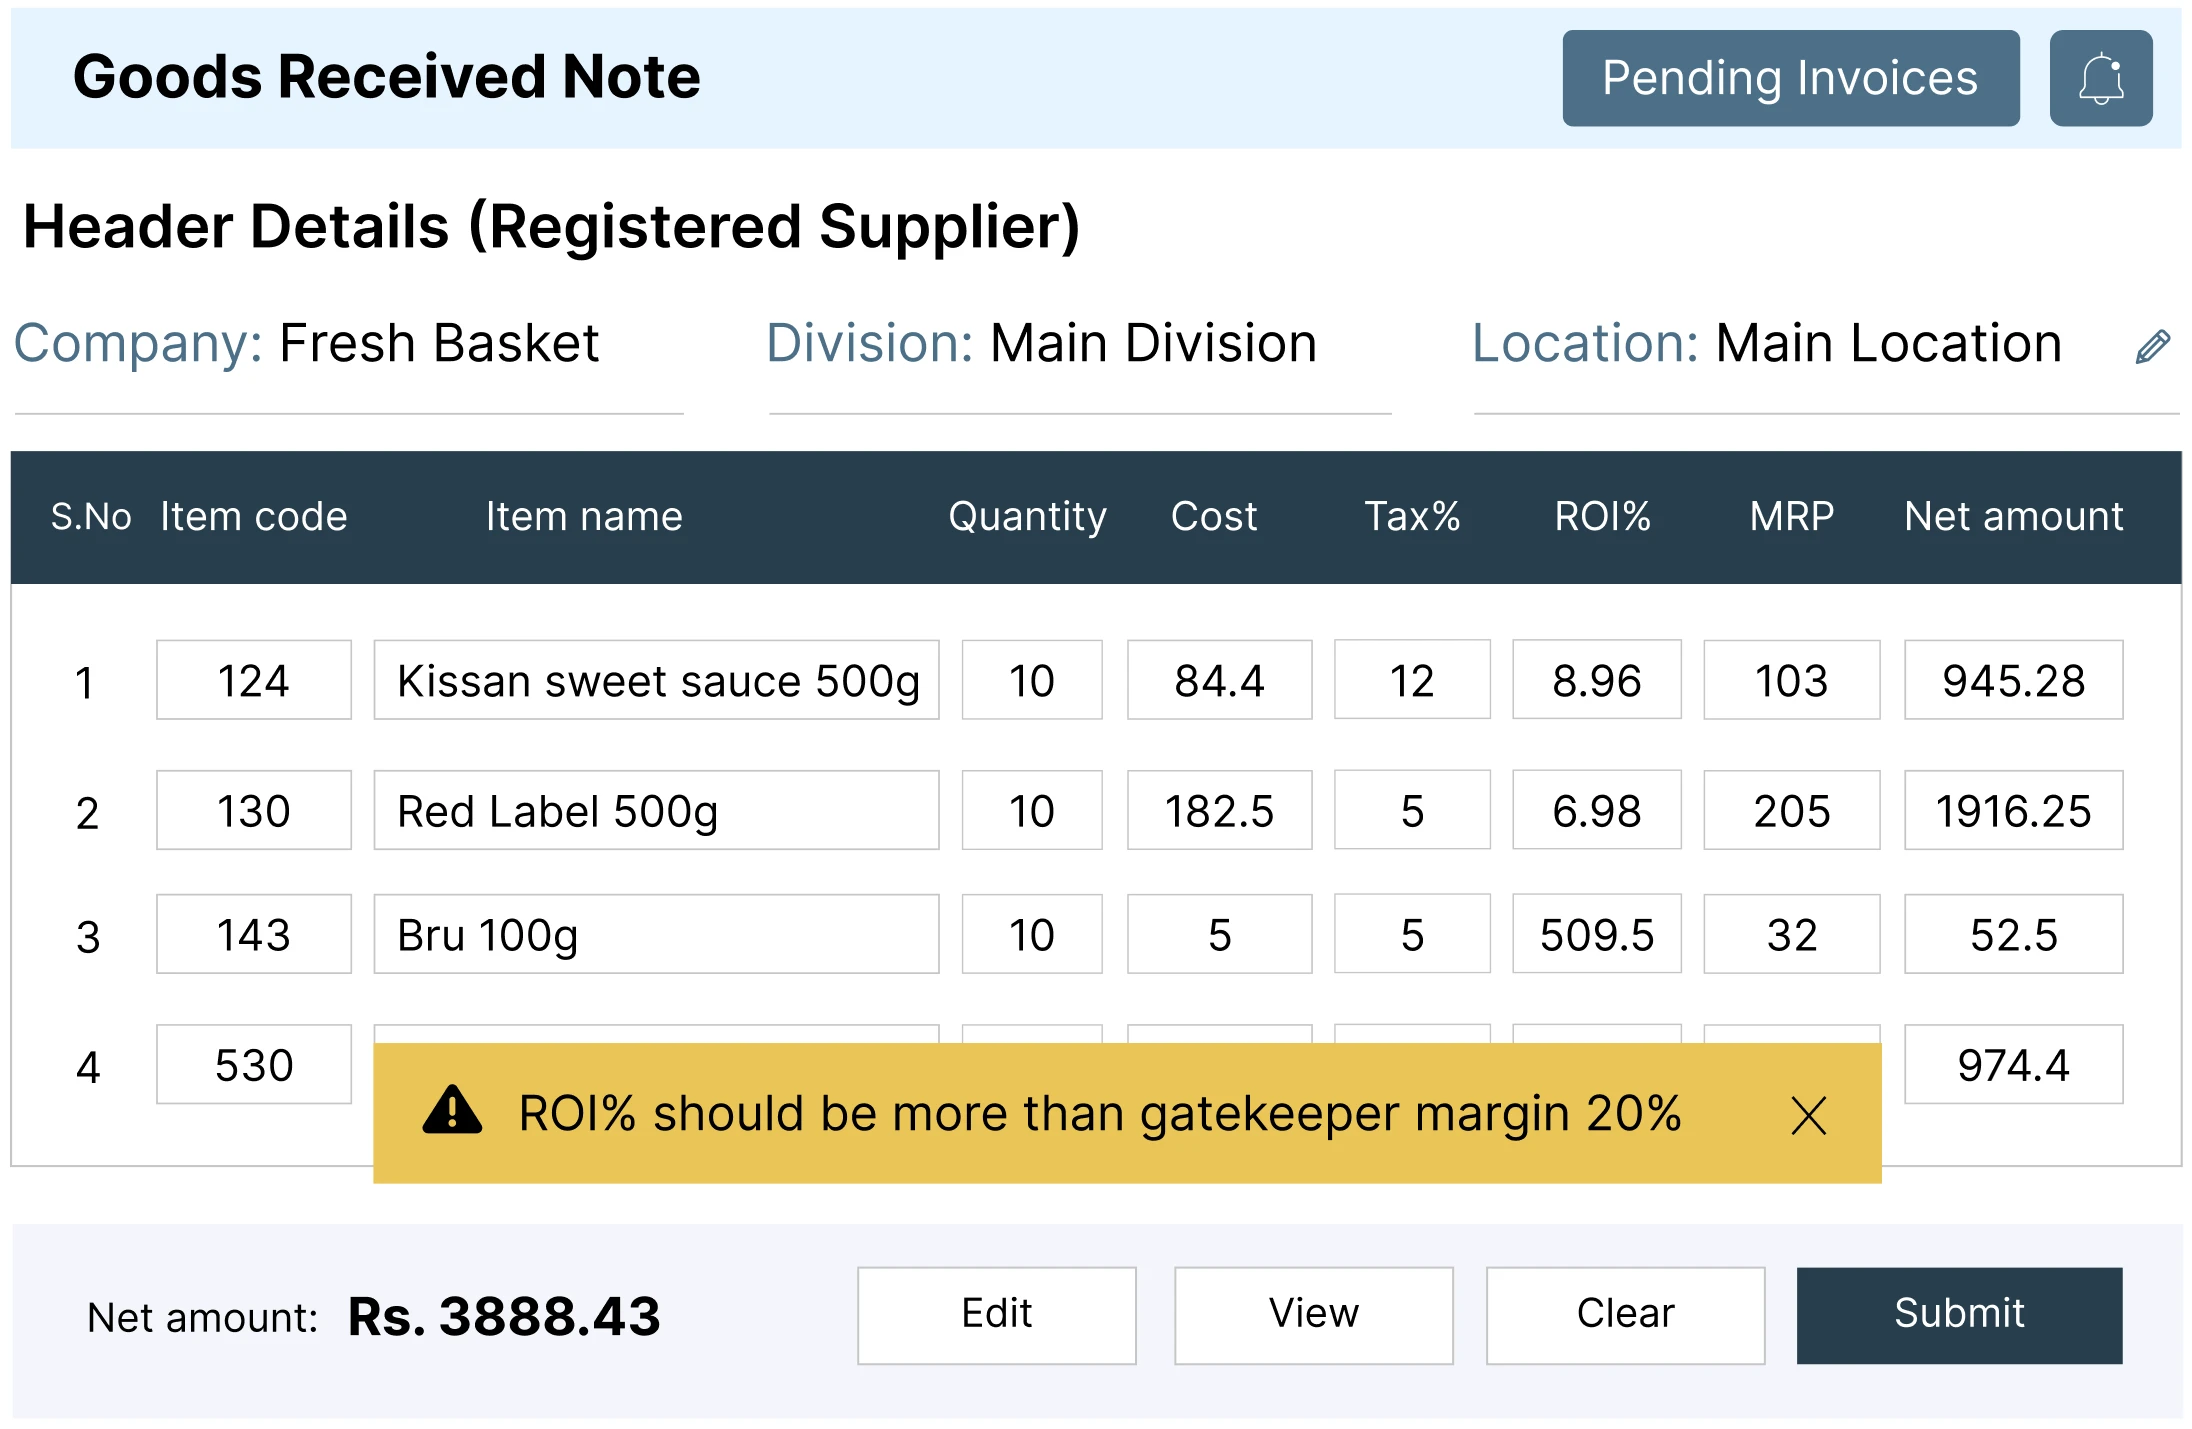This screenshot has width=2192, height=1429.
Task: Edit the Red Label 500g item name field
Action: click(656, 810)
